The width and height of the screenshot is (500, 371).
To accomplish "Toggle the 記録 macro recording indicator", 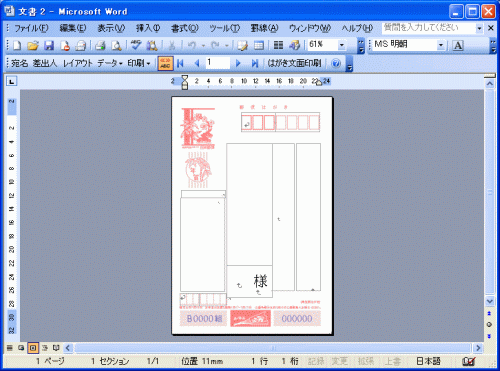I will point(316,361).
